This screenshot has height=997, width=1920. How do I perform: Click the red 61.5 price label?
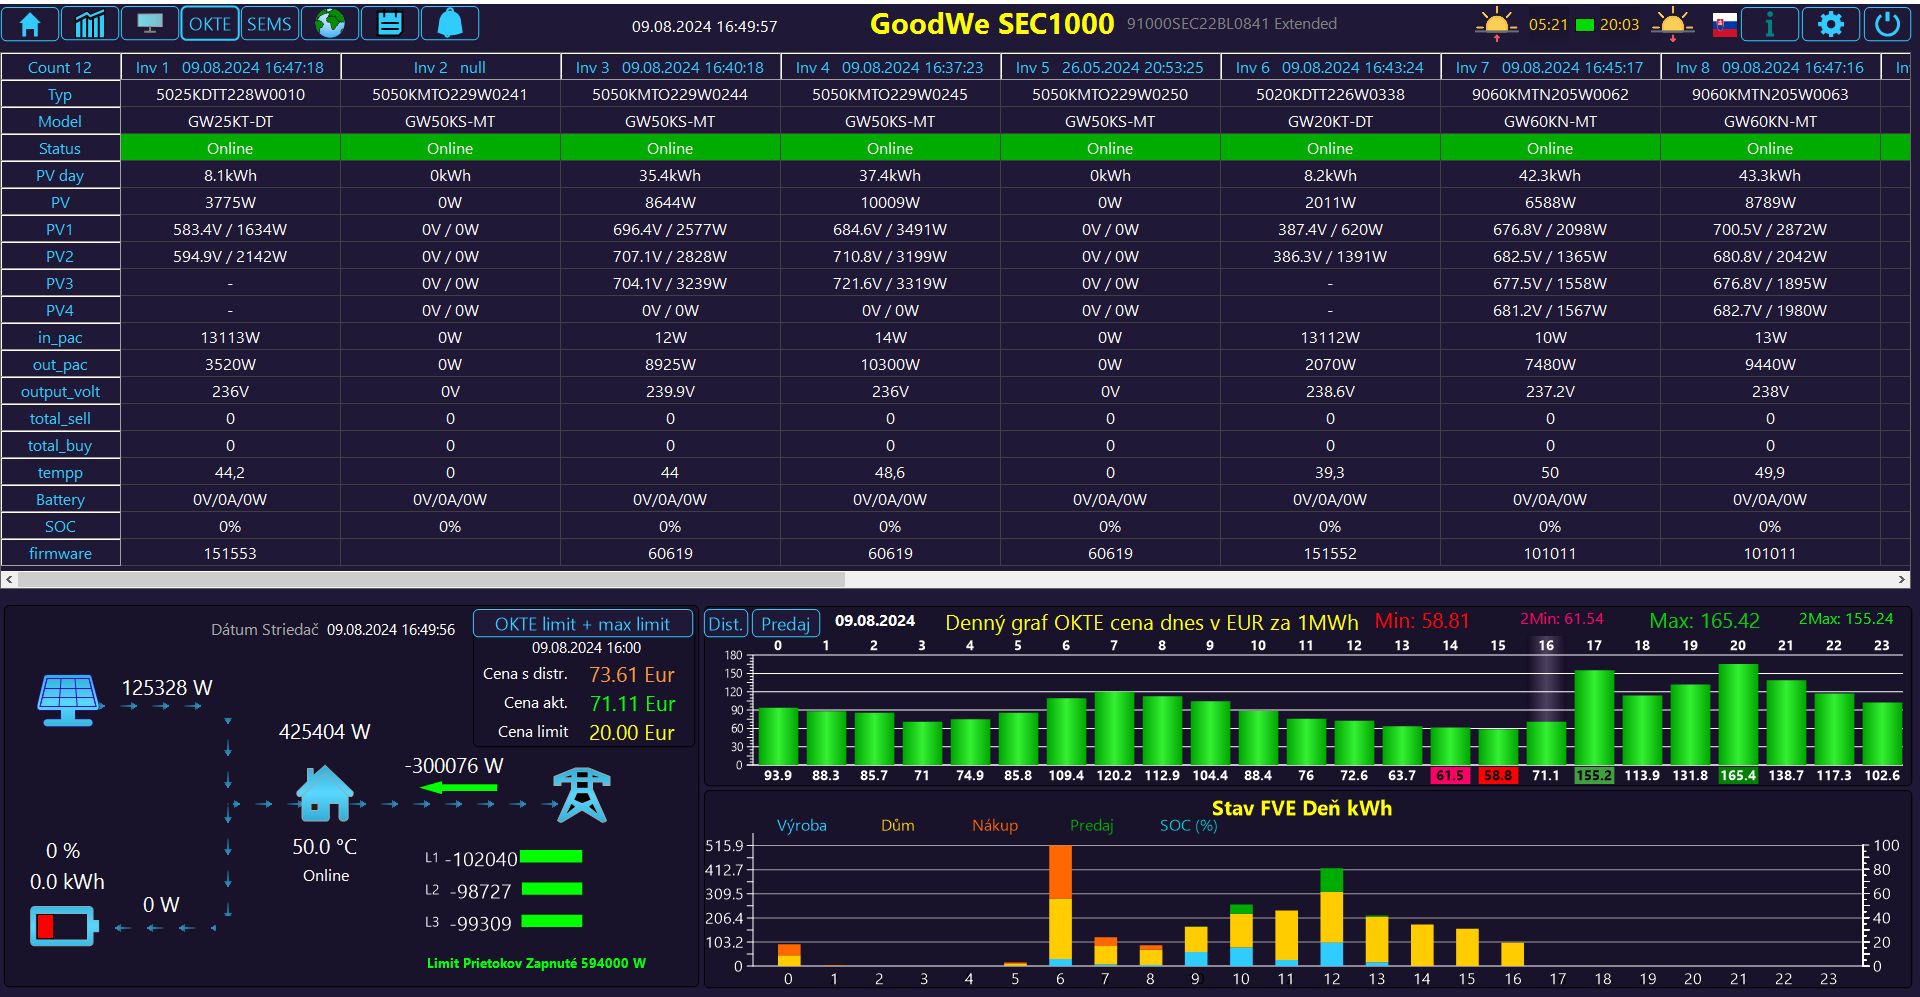click(1450, 775)
